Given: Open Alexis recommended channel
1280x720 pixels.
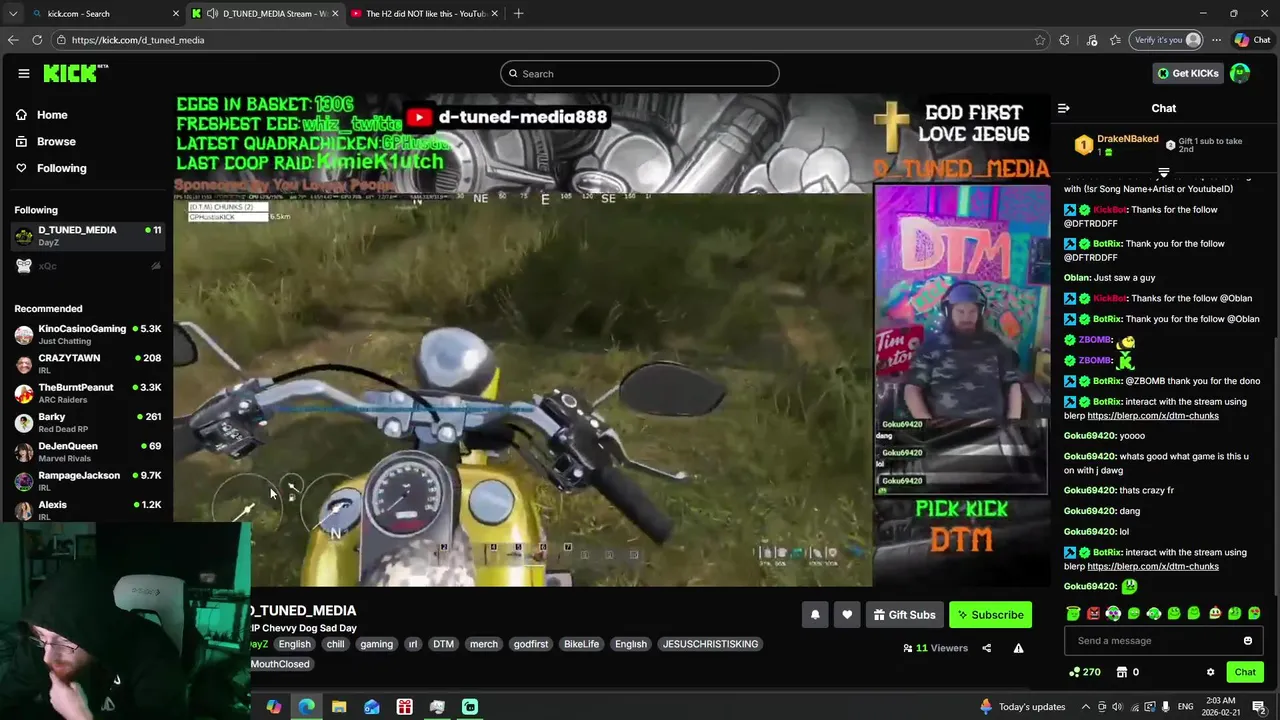Looking at the screenshot, I should pos(88,510).
